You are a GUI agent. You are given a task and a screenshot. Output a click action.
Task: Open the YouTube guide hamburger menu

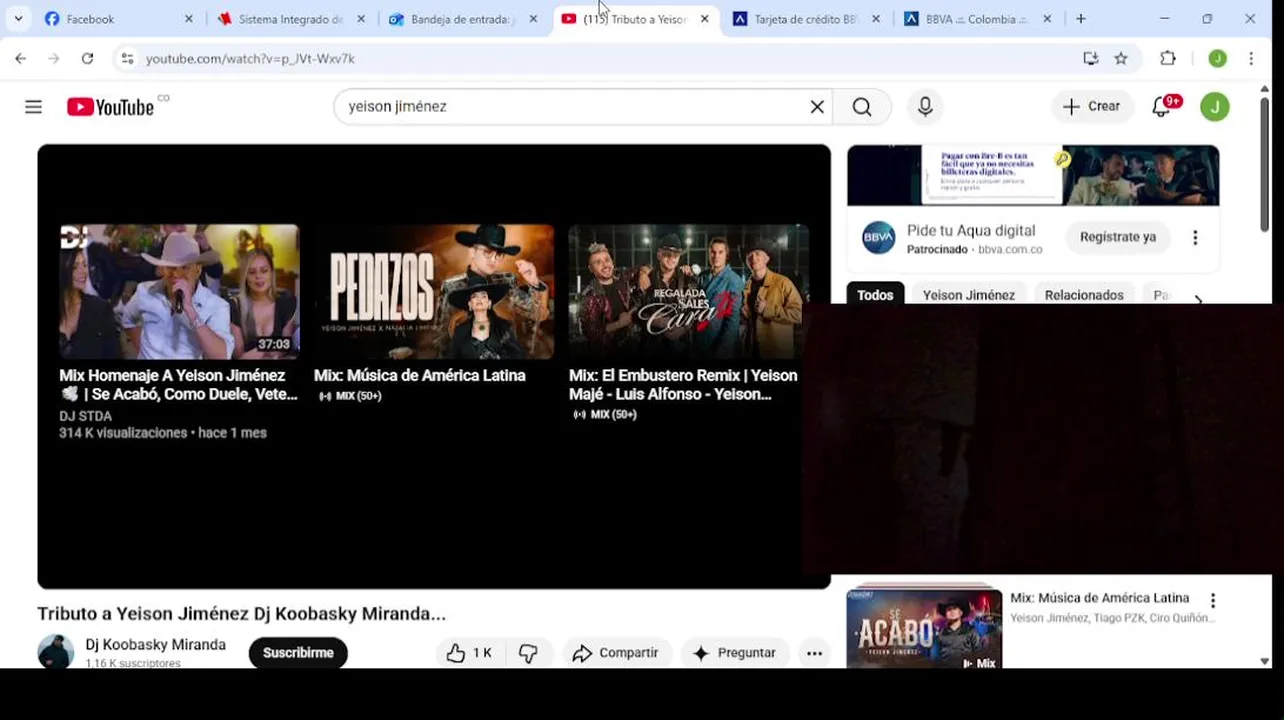pyautogui.click(x=33, y=107)
